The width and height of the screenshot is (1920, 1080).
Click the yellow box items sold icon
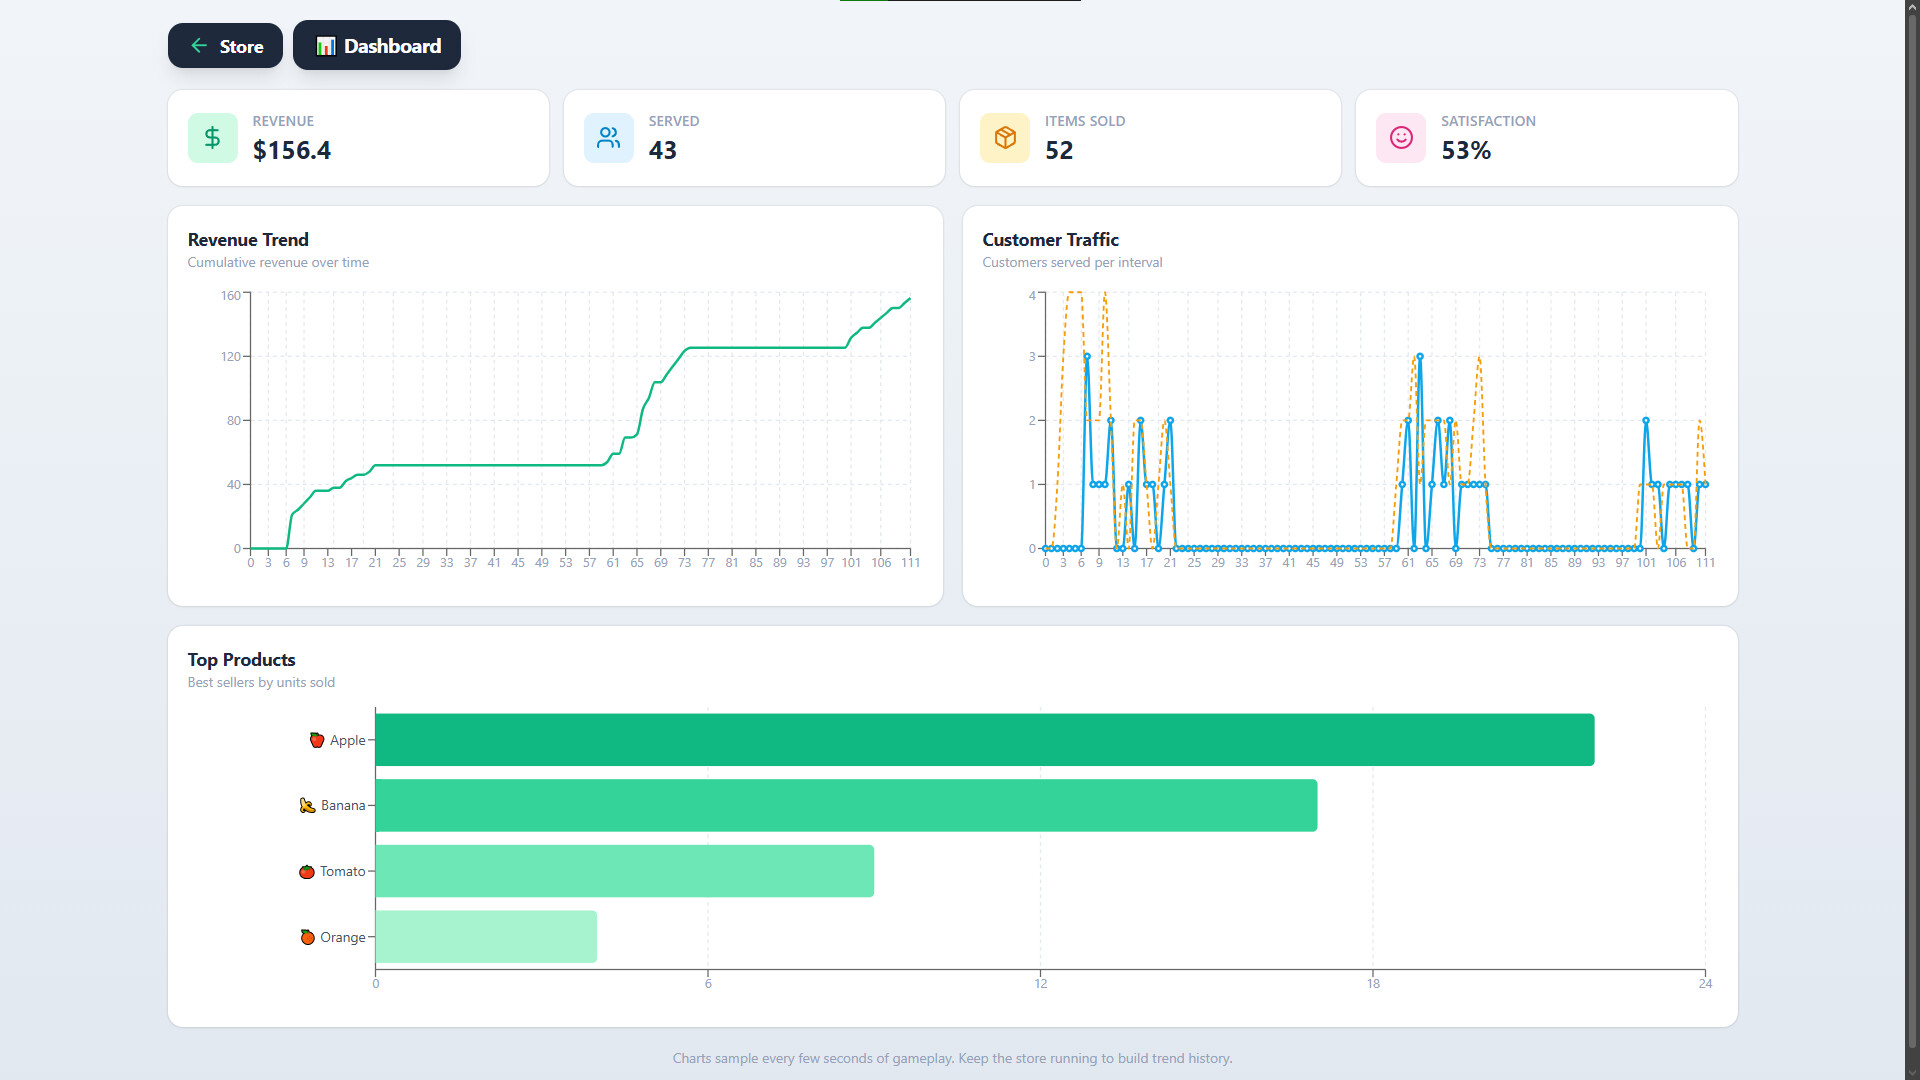point(1005,138)
